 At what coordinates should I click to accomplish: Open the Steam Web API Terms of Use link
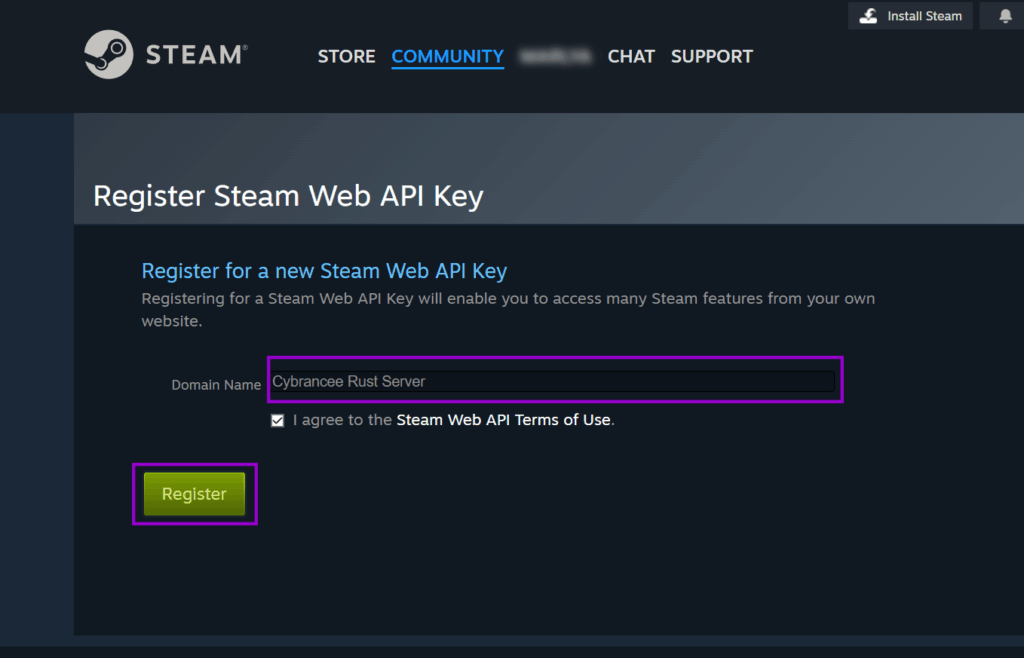[x=504, y=420]
